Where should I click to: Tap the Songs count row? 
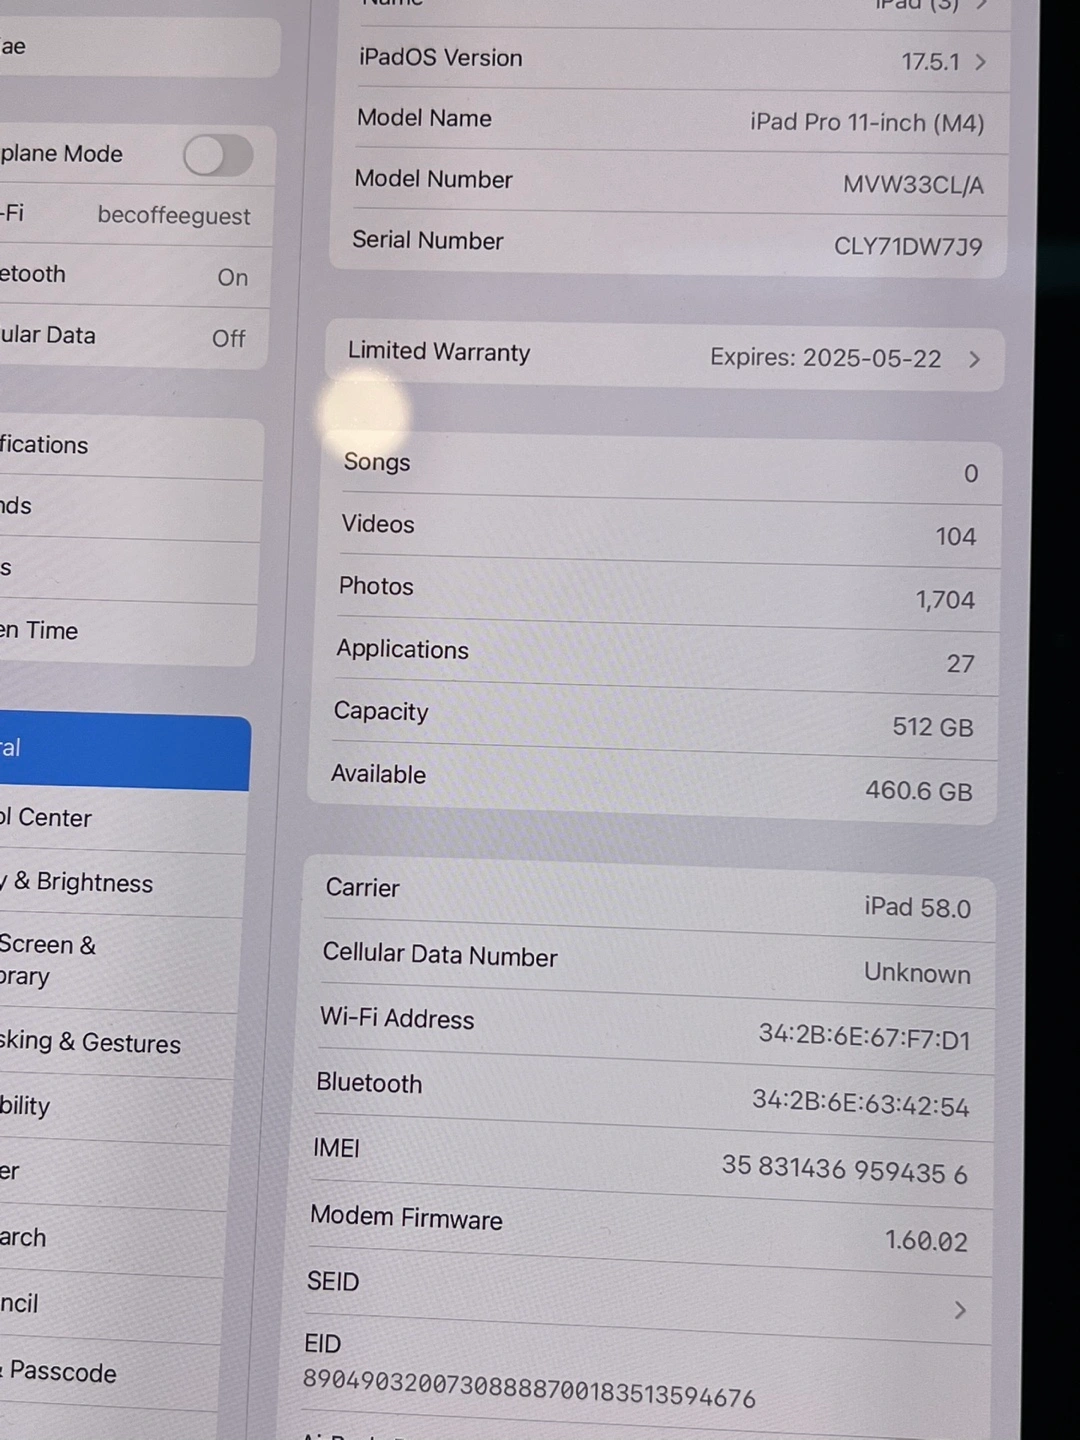pos(661,469)
